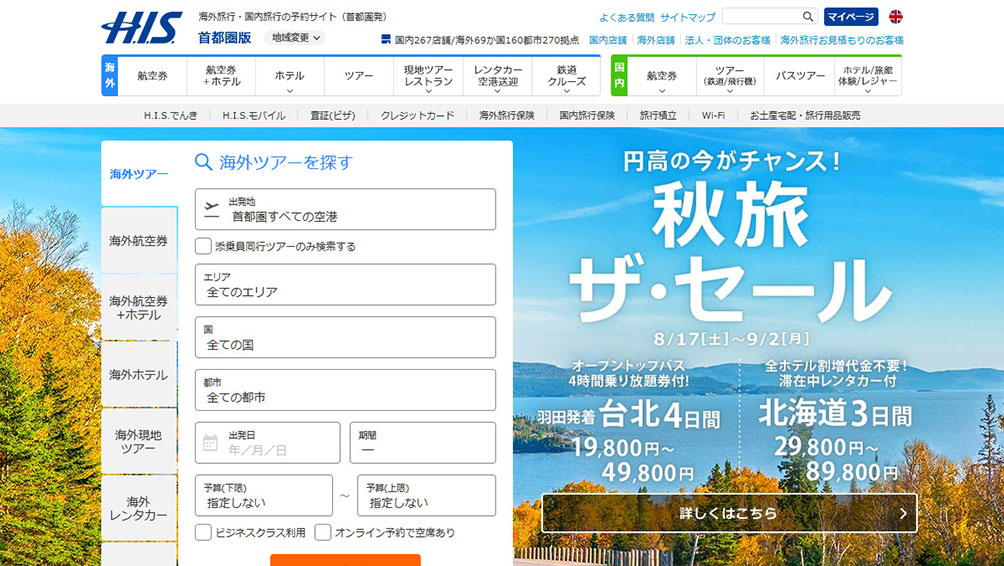Select overseas ツアー menu item
This screenshot has height=566, width=1004.
click(359, 76)
